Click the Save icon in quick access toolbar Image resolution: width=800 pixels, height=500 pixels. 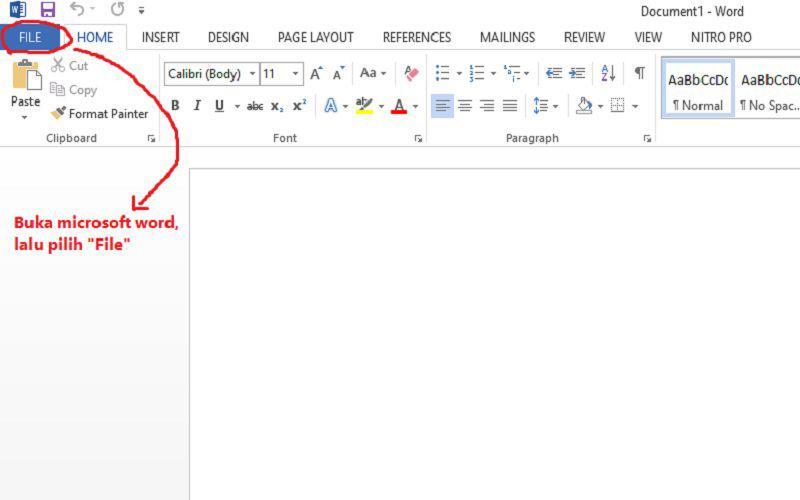(x=48, y=10)
